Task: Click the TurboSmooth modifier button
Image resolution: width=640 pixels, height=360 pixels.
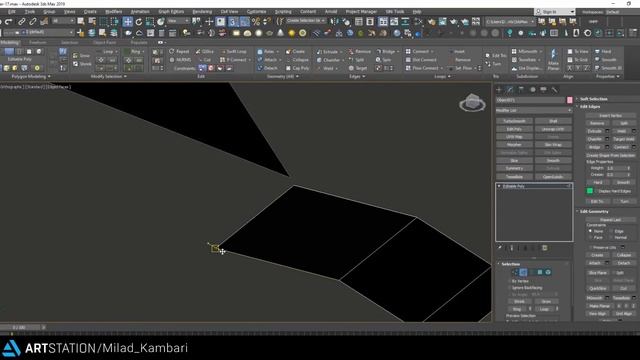Action: click(514, 121)
